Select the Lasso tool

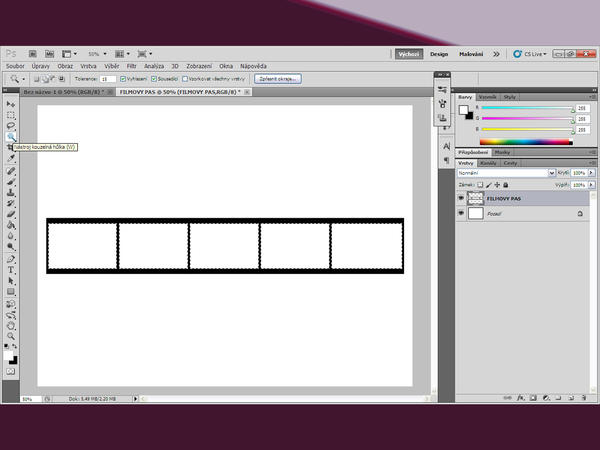11,125
